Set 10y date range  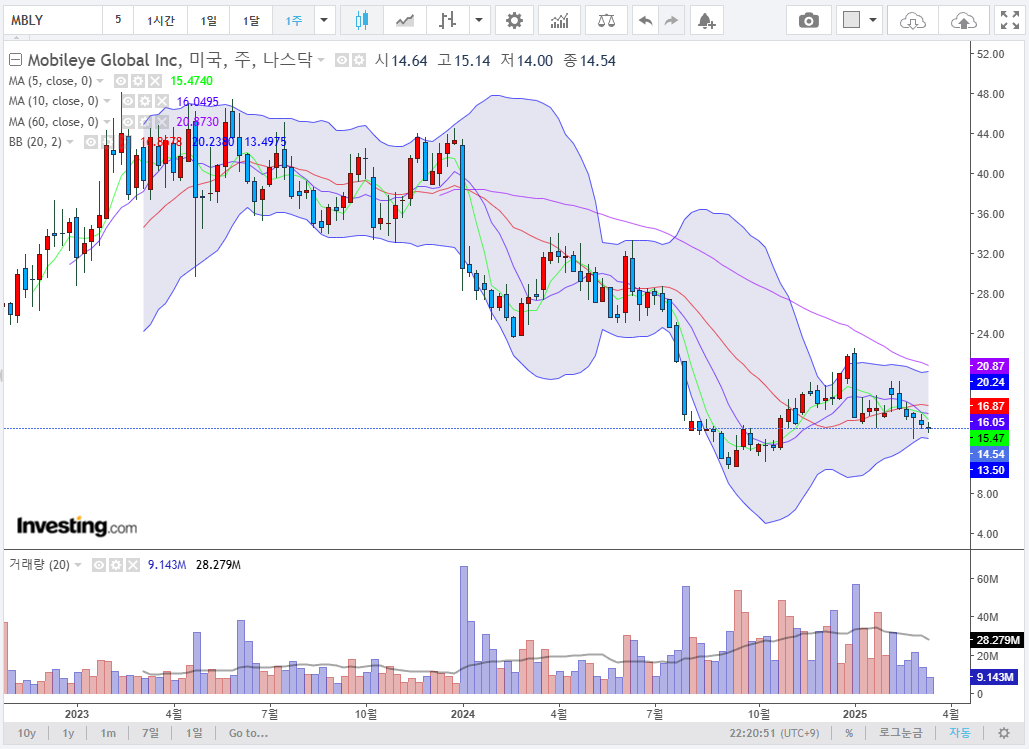click(x=27, y=733)
